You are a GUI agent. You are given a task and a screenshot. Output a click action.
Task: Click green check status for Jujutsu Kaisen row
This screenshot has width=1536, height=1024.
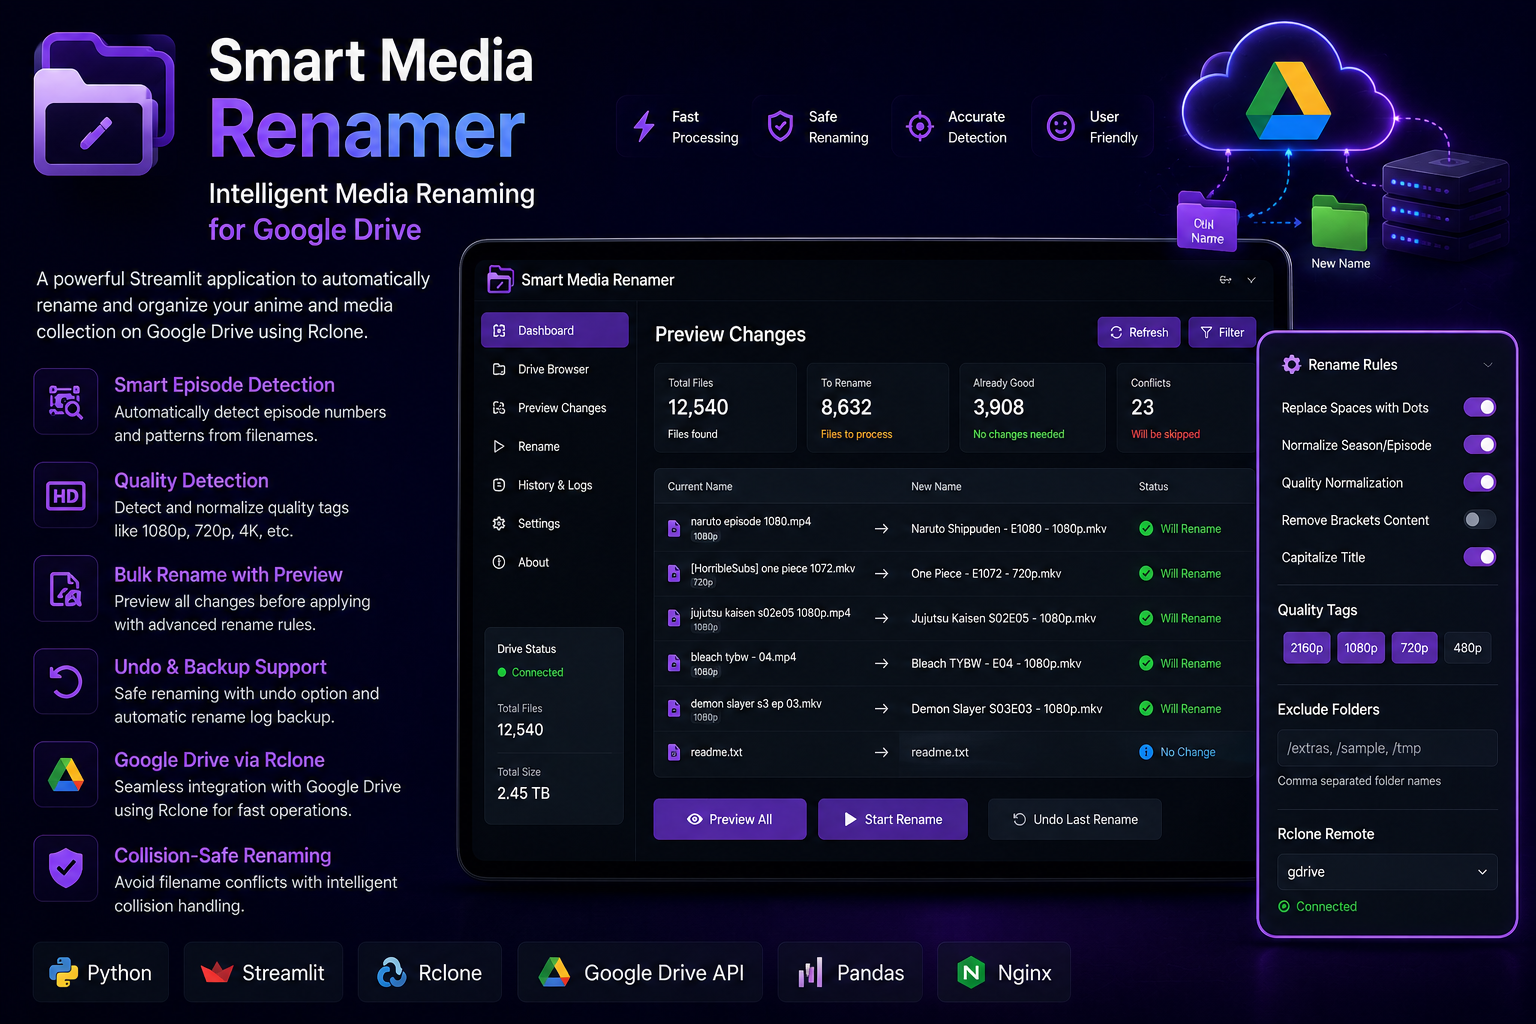click(x=1146, y=618)
